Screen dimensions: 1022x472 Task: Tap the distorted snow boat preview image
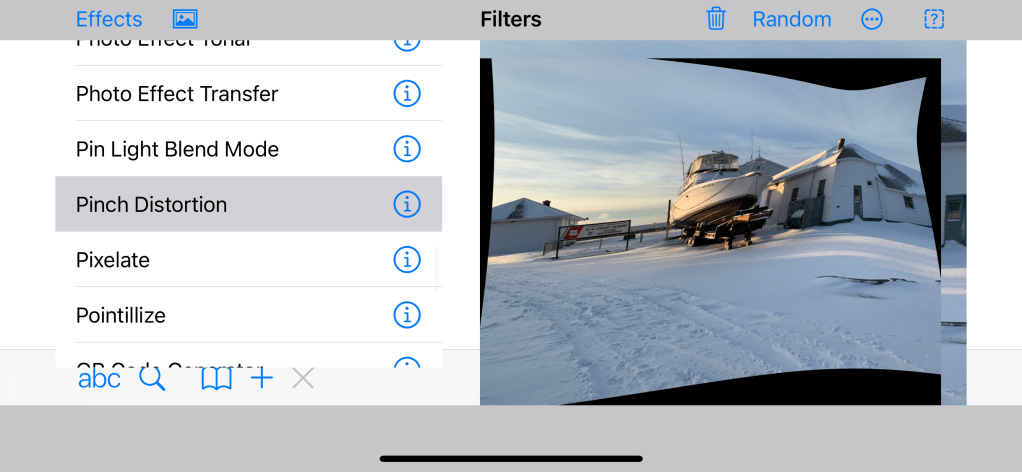(x=710, y=230)
